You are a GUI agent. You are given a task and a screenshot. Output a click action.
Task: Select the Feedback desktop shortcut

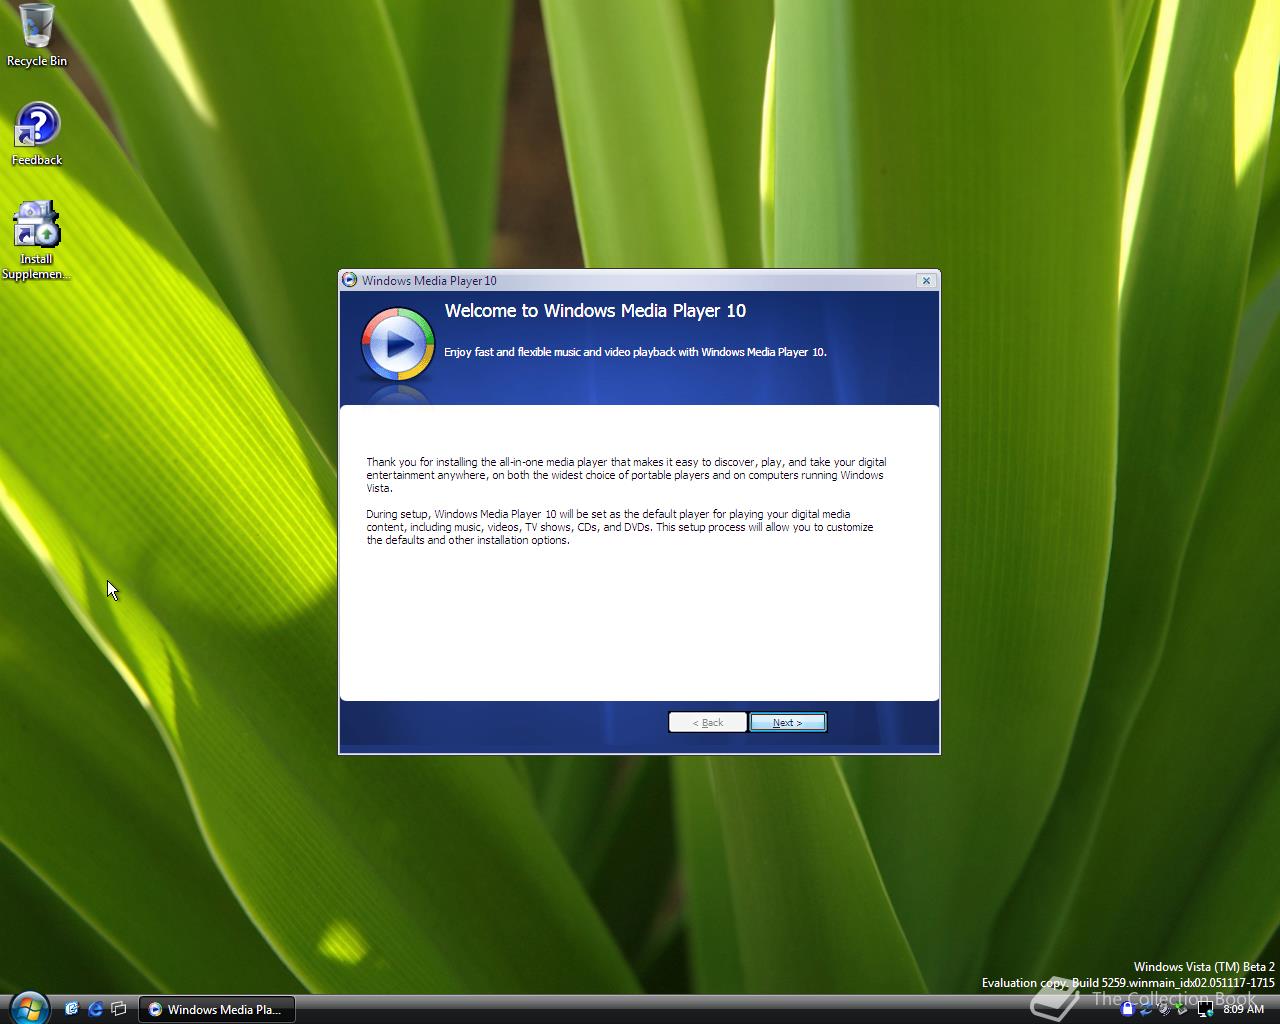tap(37, 134)
